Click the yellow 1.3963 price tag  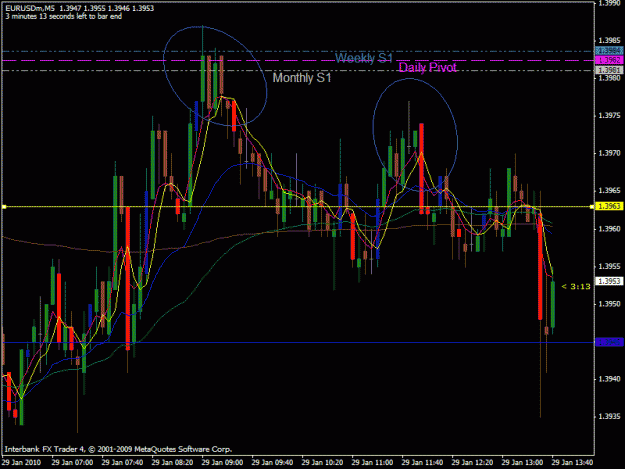point(609,206)
